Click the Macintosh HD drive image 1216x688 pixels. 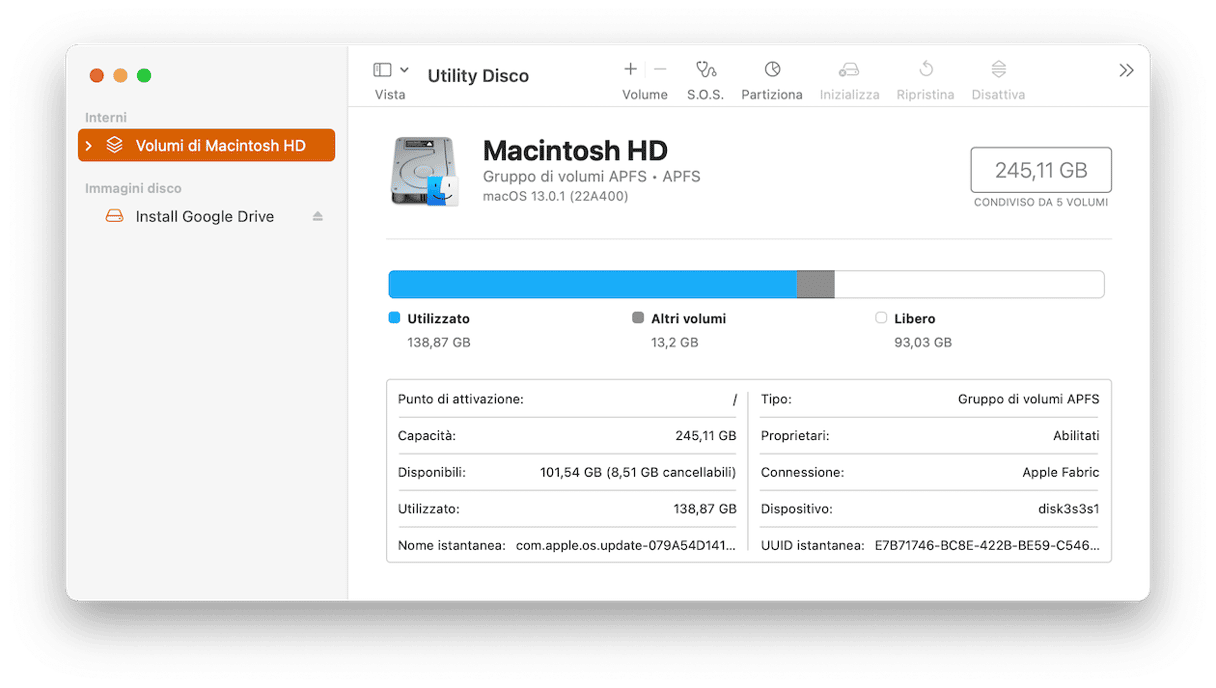[x=424, y=171]
